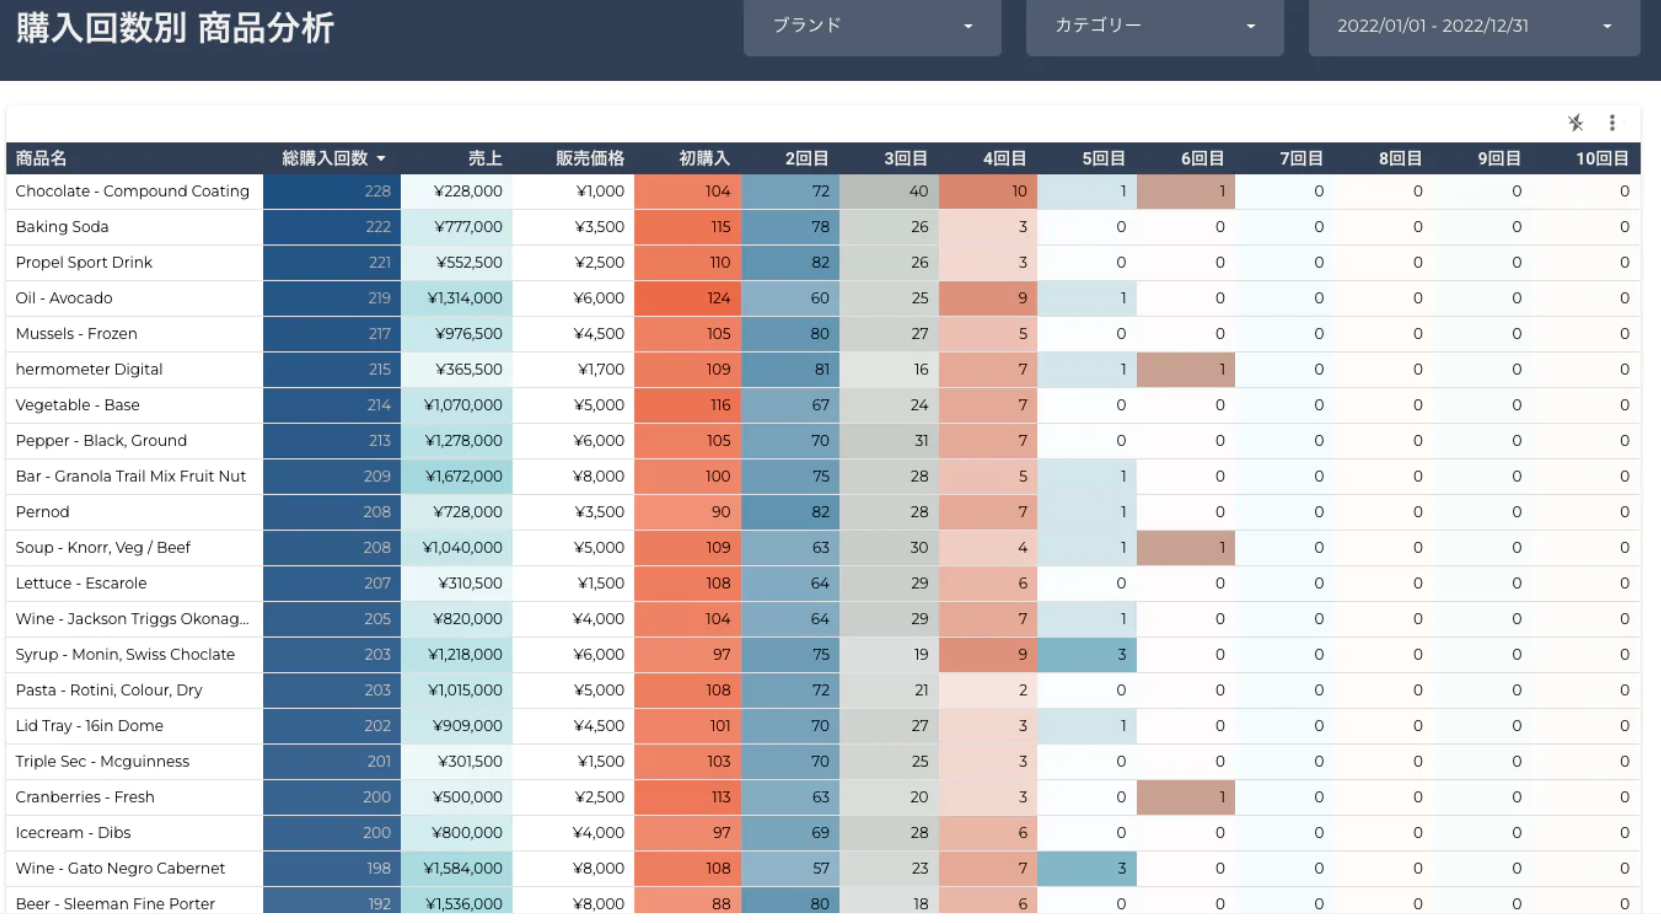Click the ¥777,000 sales cell
This screenshot has width=1661, height=923.
[x=457, y=227]
